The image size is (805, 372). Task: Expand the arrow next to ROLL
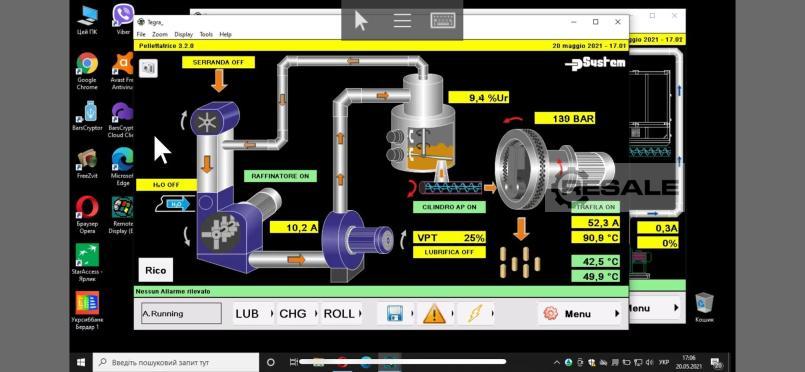point(360,314)
